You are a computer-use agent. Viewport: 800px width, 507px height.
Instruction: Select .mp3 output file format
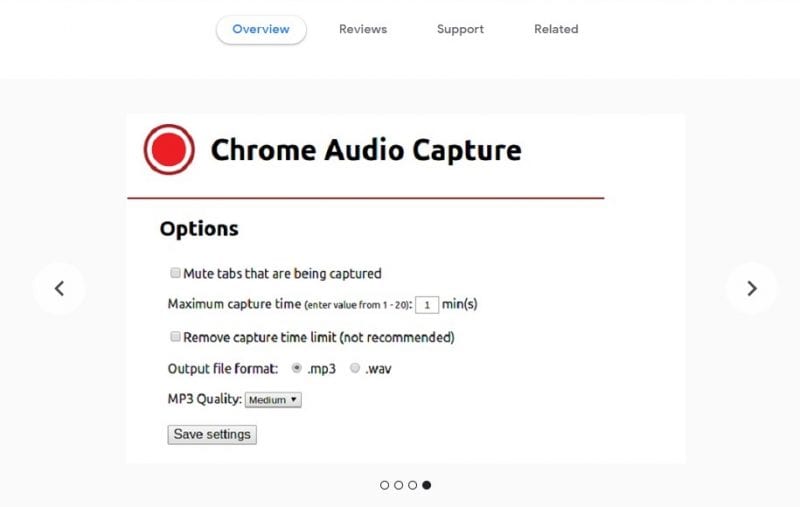296,368
